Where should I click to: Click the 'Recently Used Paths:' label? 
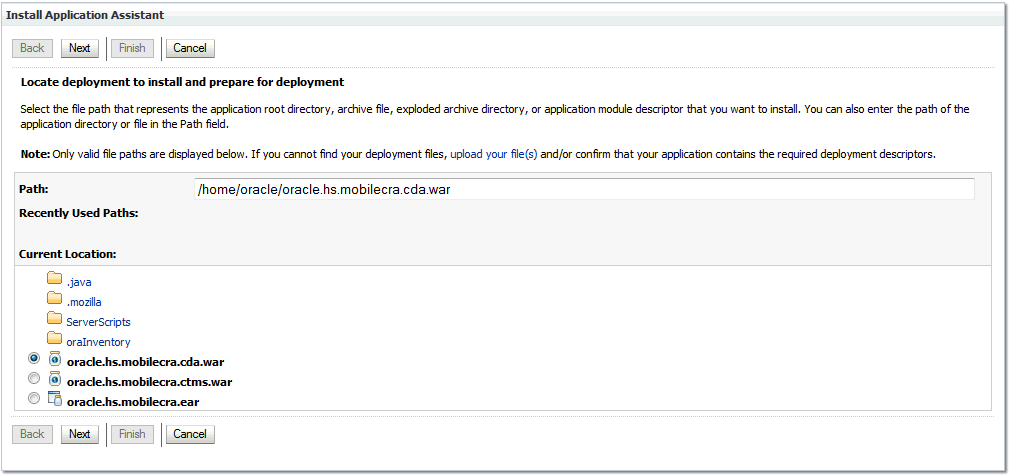click(79, 213)
